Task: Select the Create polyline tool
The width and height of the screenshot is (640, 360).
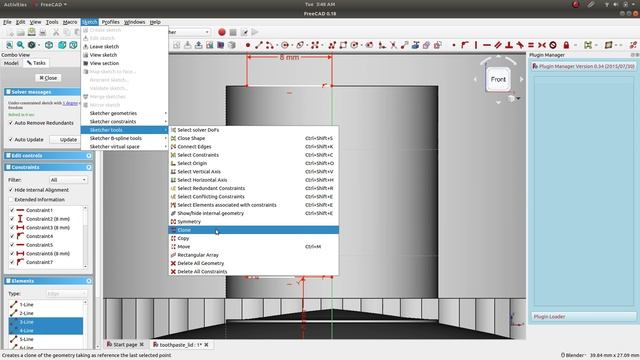Action: tap(332, 45)
